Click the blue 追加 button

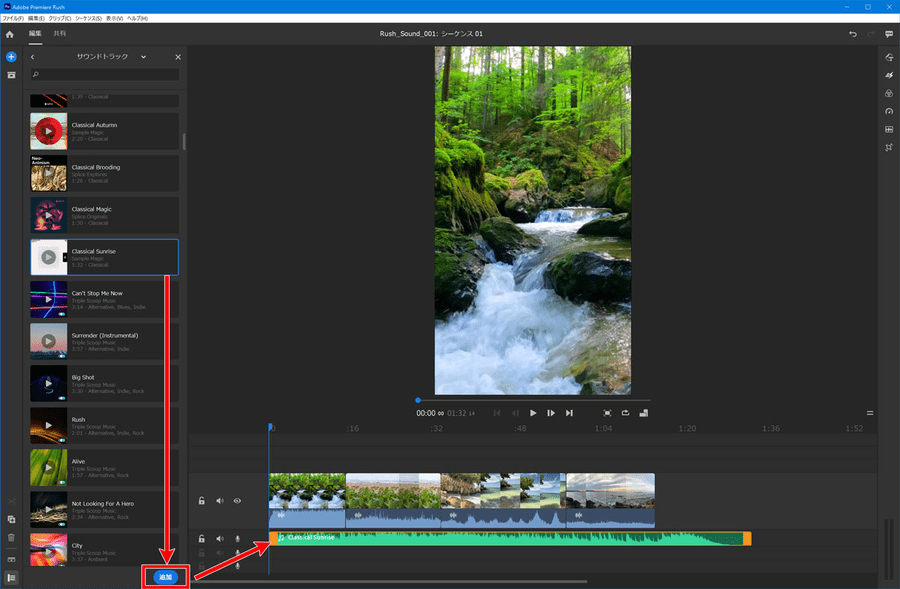(165, 577)
